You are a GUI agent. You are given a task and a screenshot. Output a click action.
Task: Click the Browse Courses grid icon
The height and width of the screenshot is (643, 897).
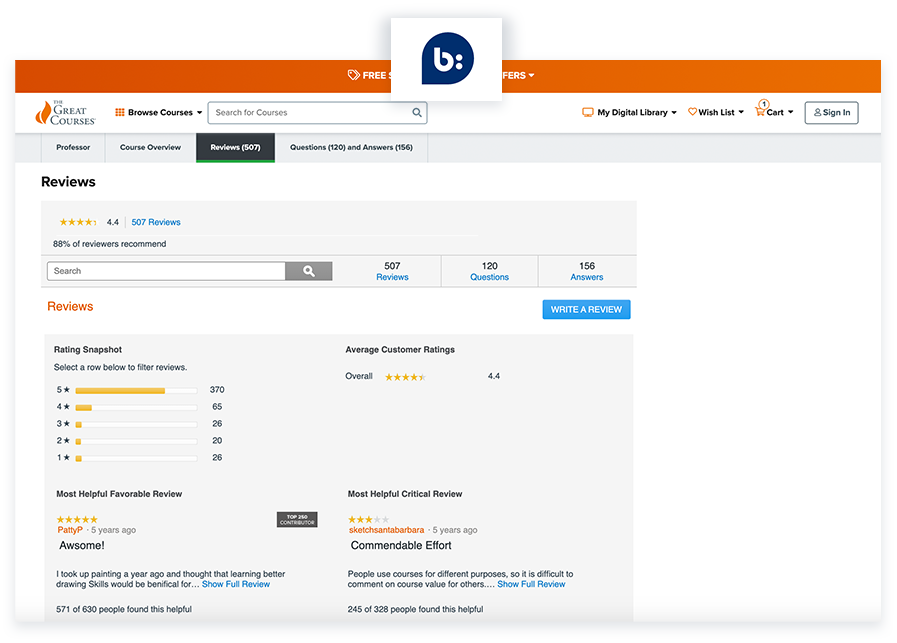pos(120,112)
